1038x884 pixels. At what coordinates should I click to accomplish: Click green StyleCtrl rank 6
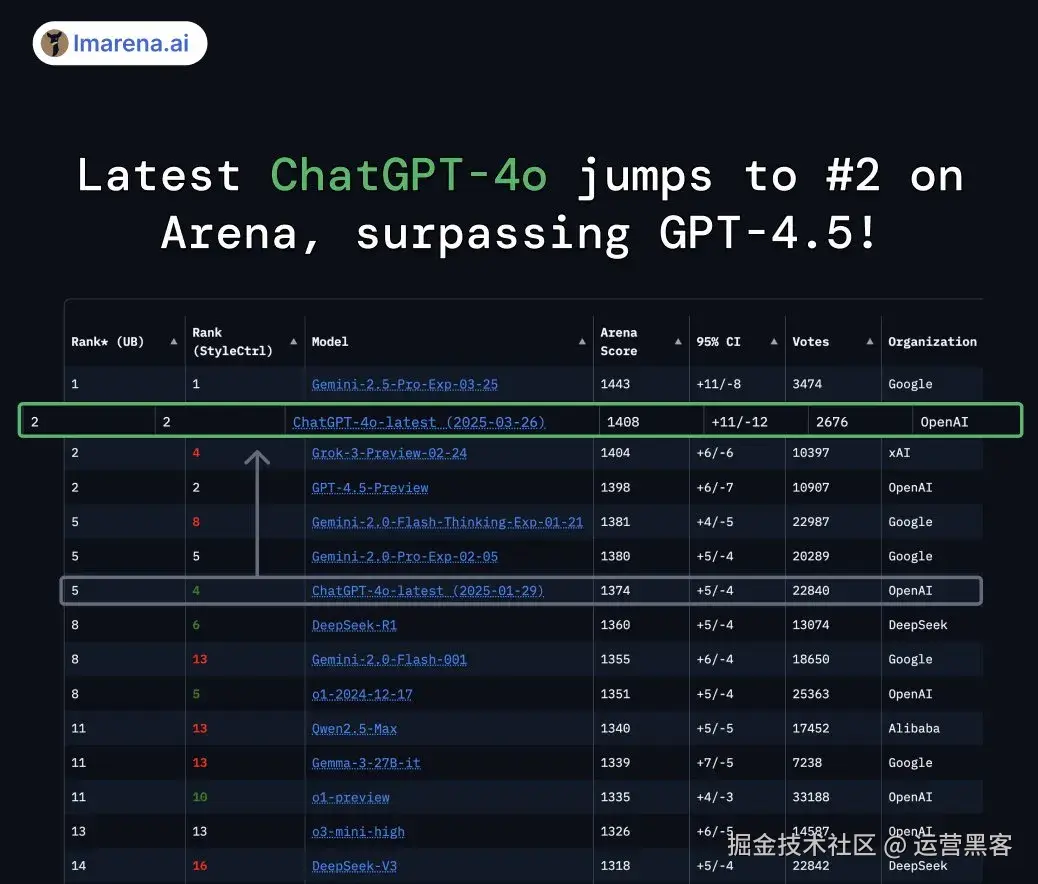[196, 625]
